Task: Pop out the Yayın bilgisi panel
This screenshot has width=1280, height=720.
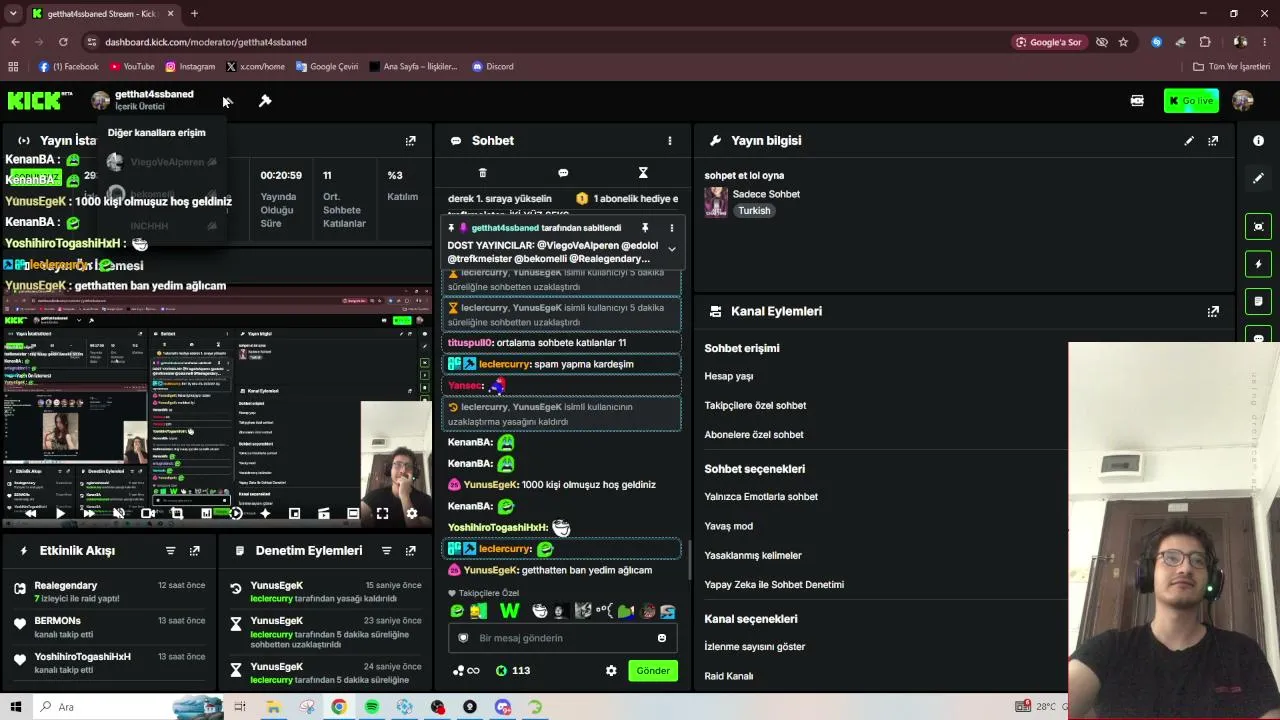Action: click(x=1213, y=141)
